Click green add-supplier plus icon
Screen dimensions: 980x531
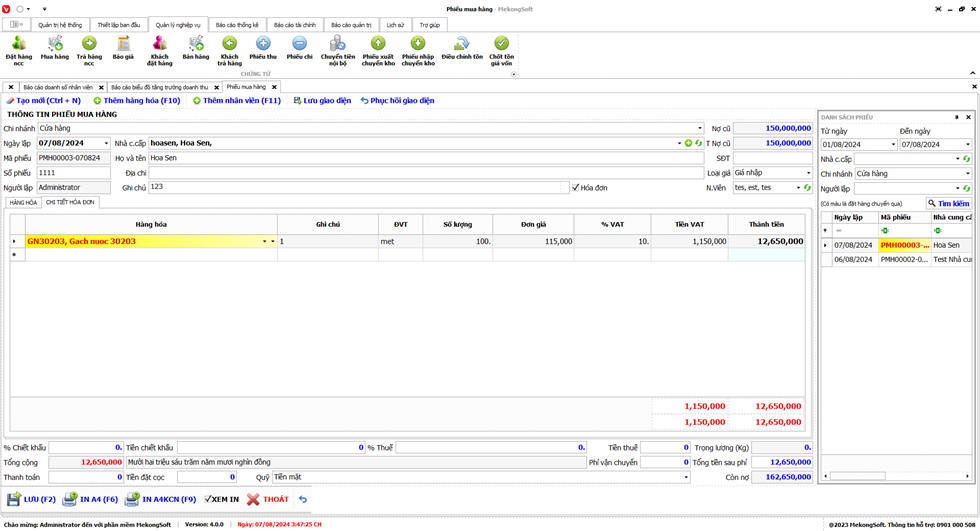(688, 143)
